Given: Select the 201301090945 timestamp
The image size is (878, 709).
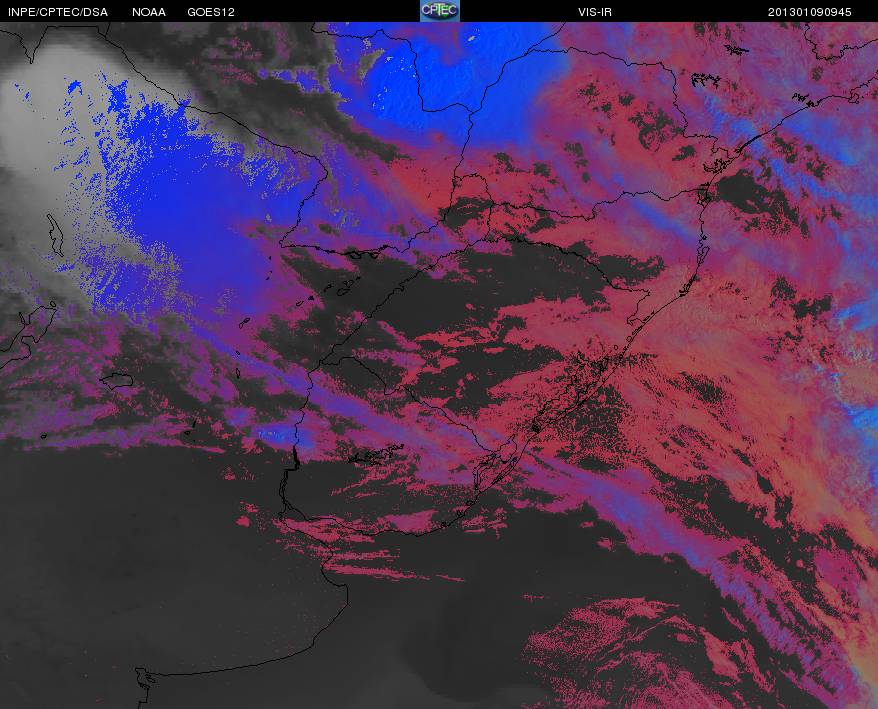Looking at the screenshot, I should 810,12.
